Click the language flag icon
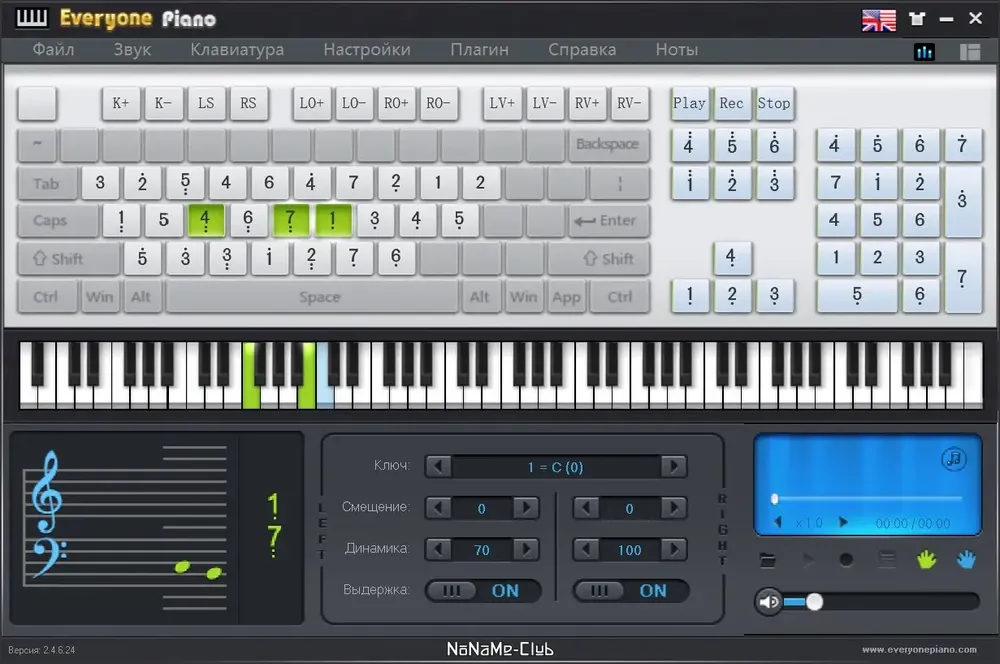1000x664 pixels. (879, 19)
